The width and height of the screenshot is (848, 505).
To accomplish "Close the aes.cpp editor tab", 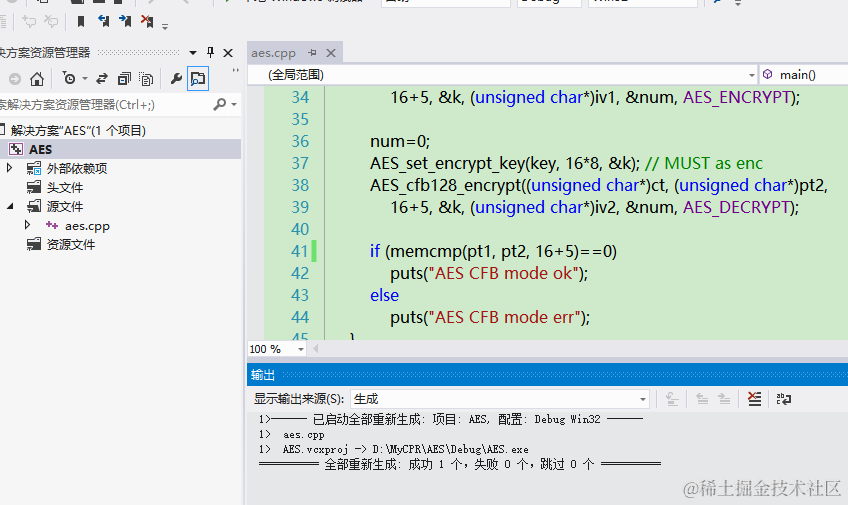I will click(x=331, y=53).
